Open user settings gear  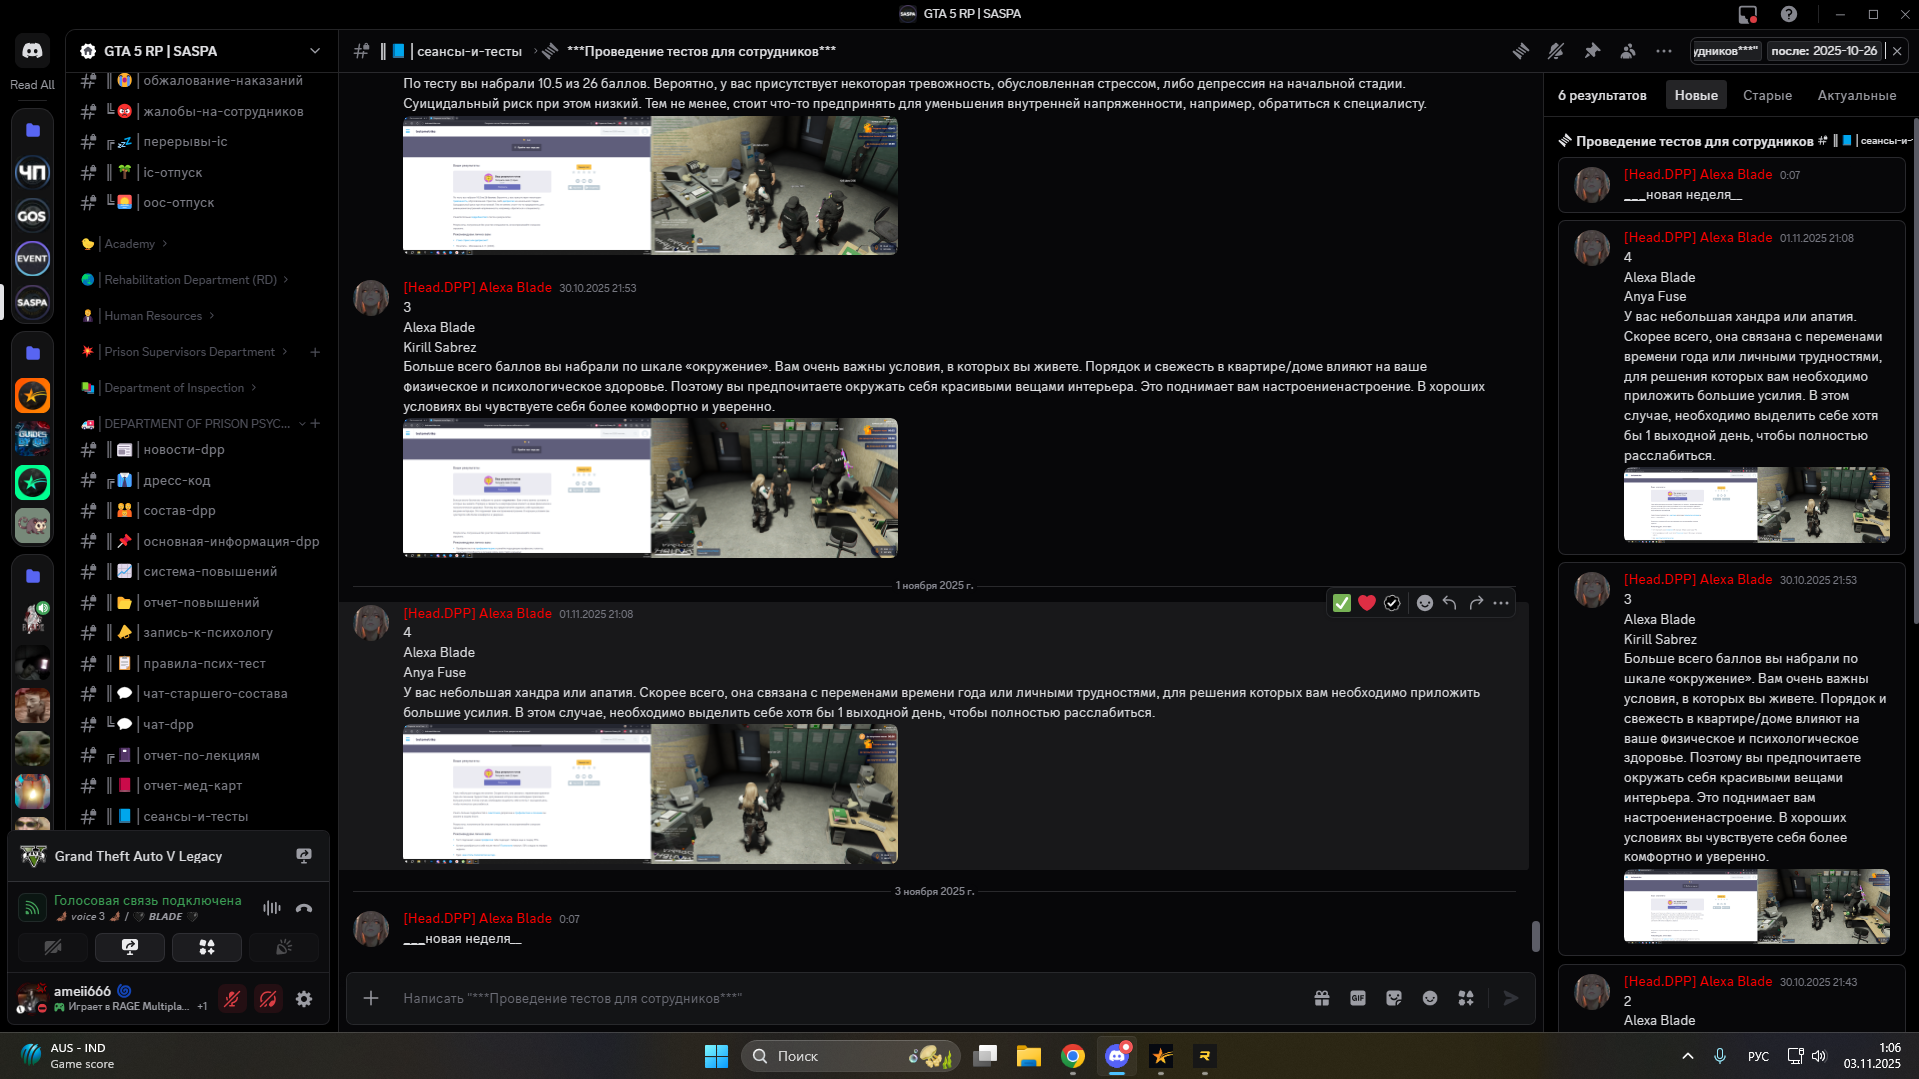(x=304, y=999)
